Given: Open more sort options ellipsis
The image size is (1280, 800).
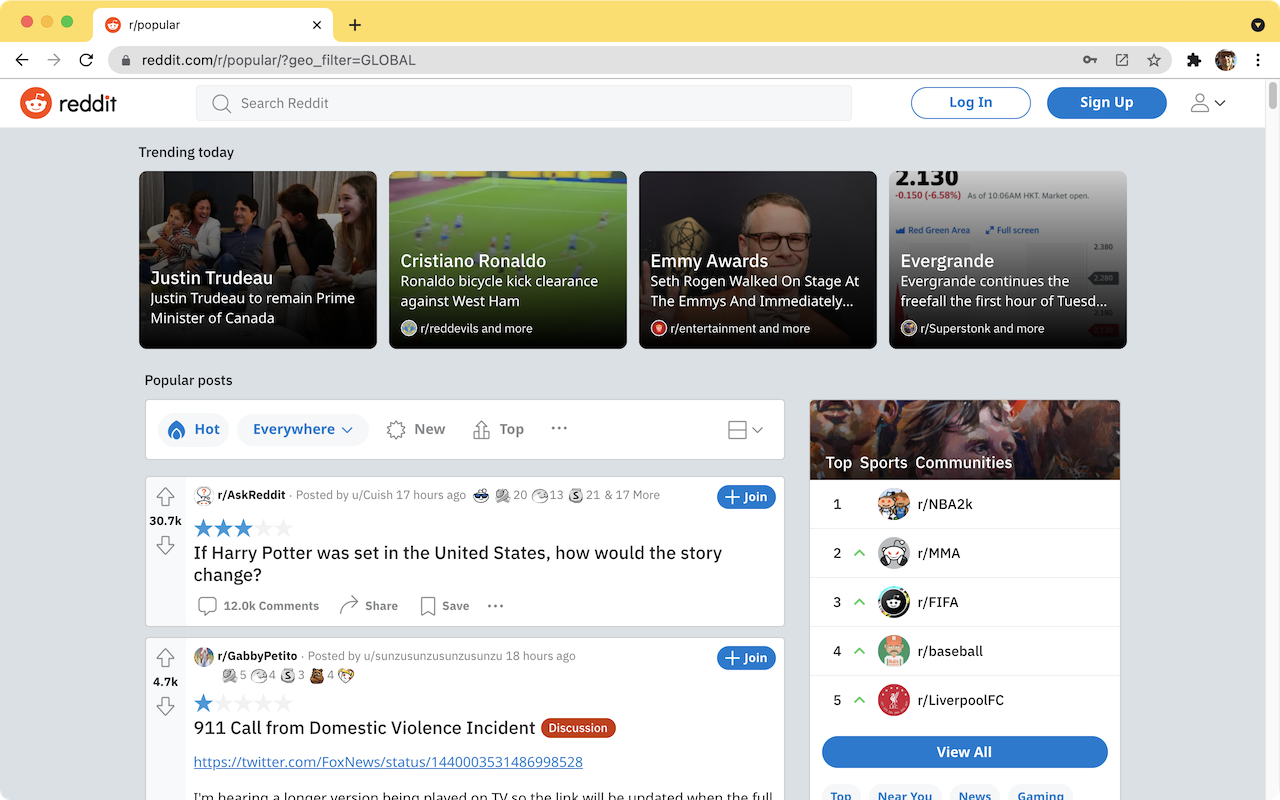Looking at the screenshot, I should 559,429.
